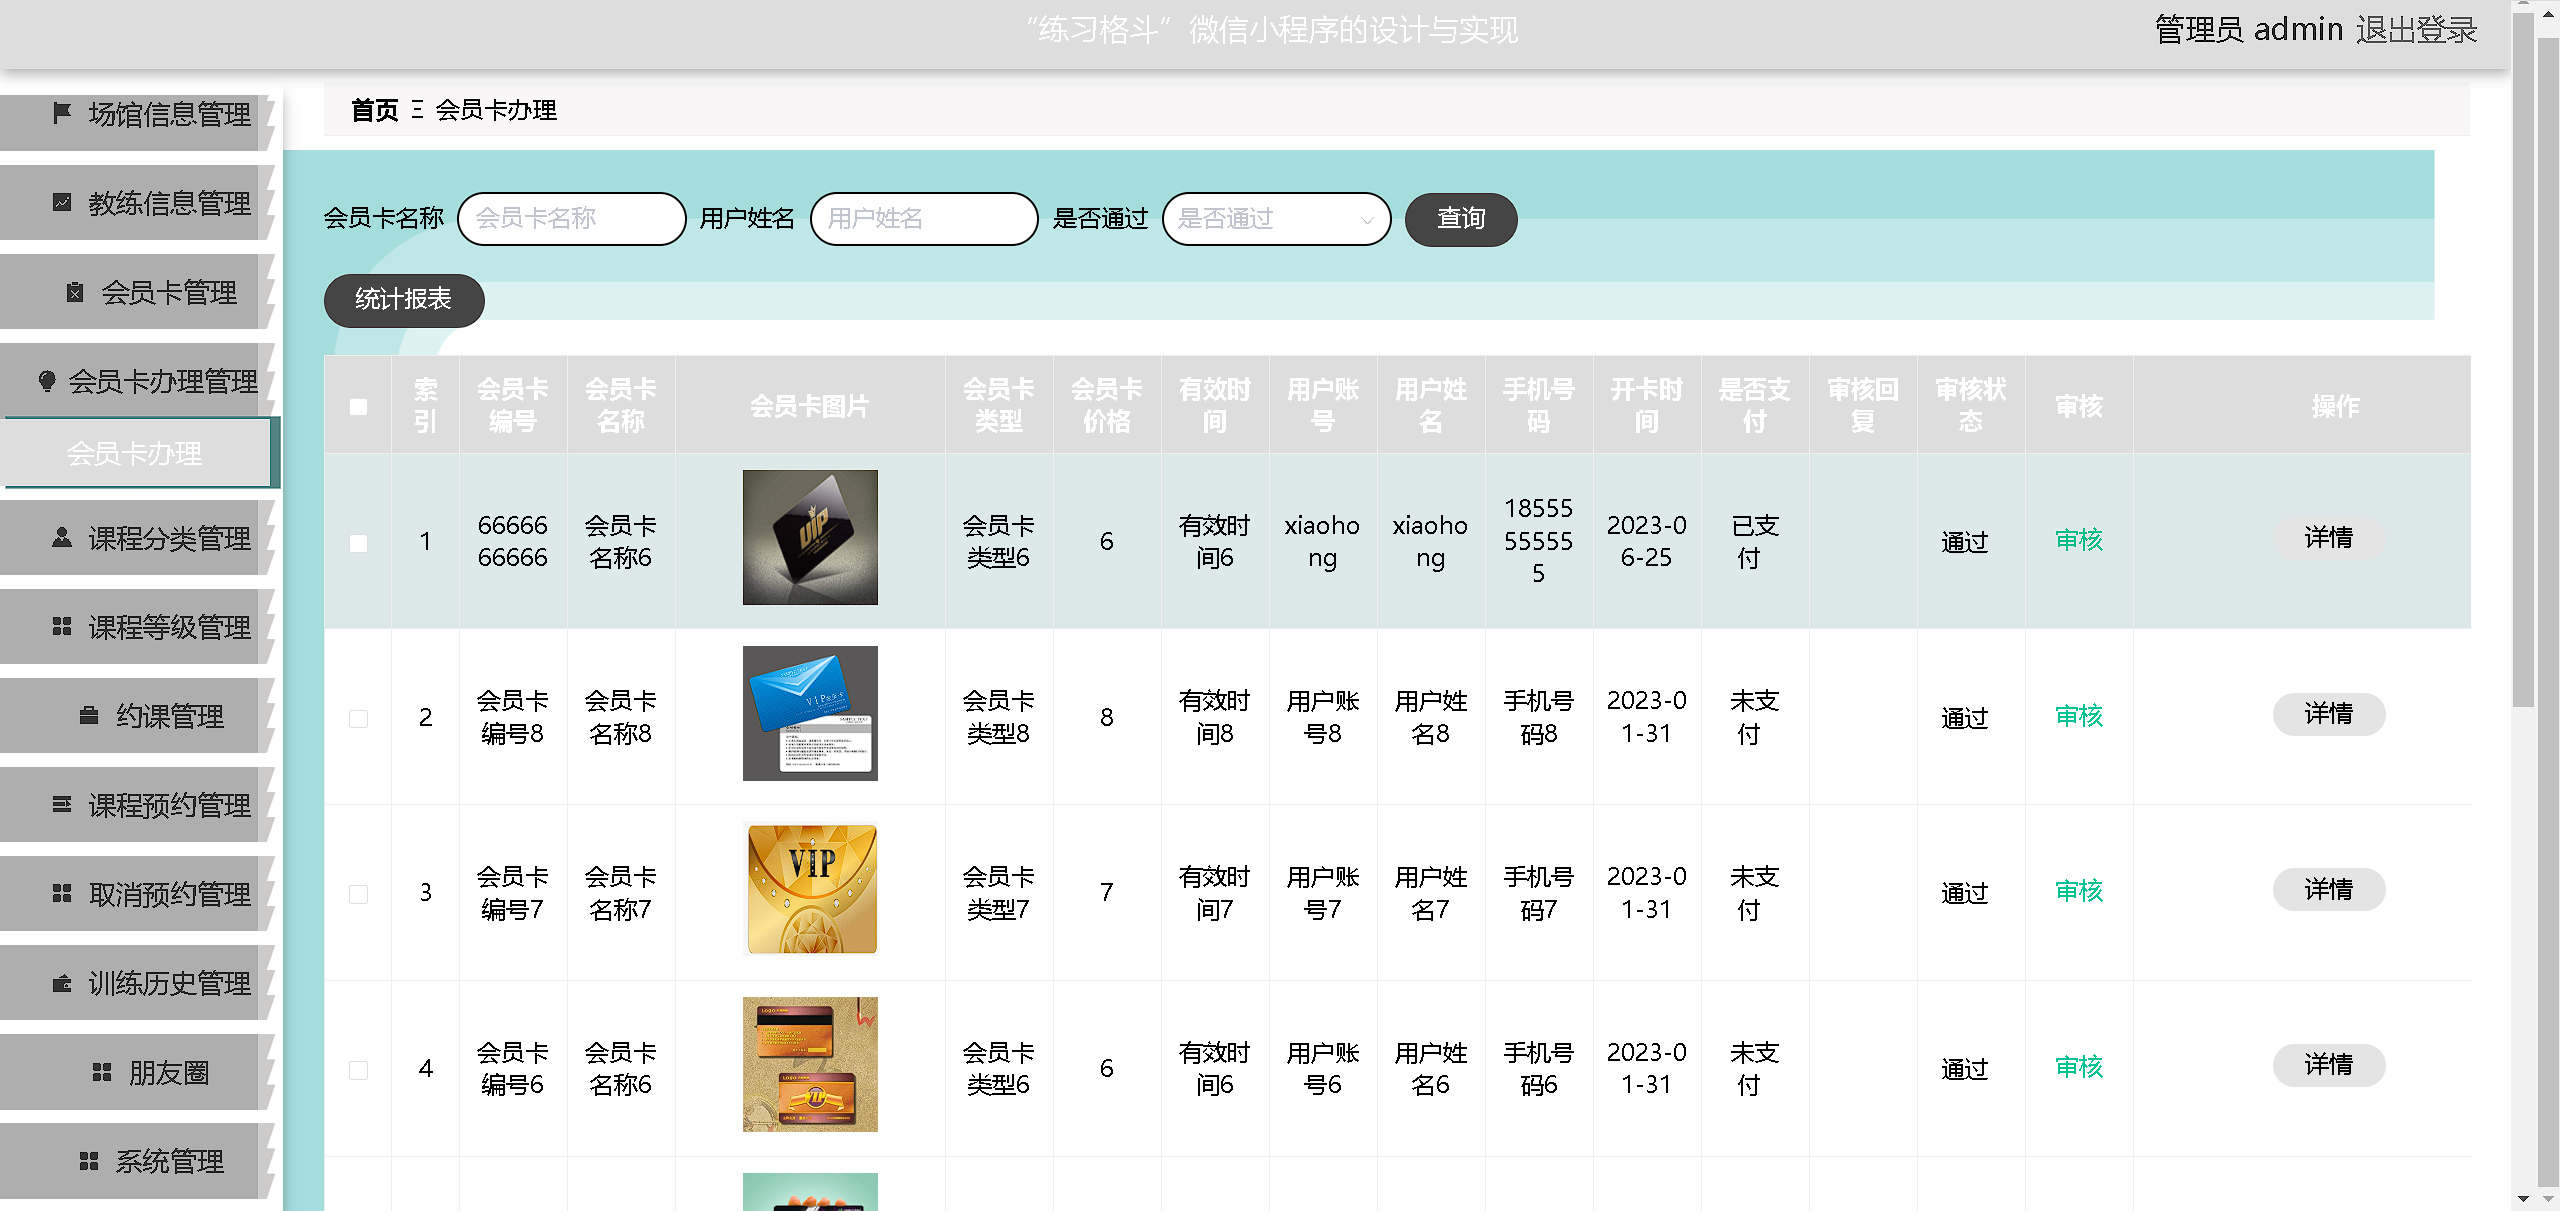Click the 会员卡图片 column header
This screenshot has height=1211, width=2560.
[x=810, y=406]
